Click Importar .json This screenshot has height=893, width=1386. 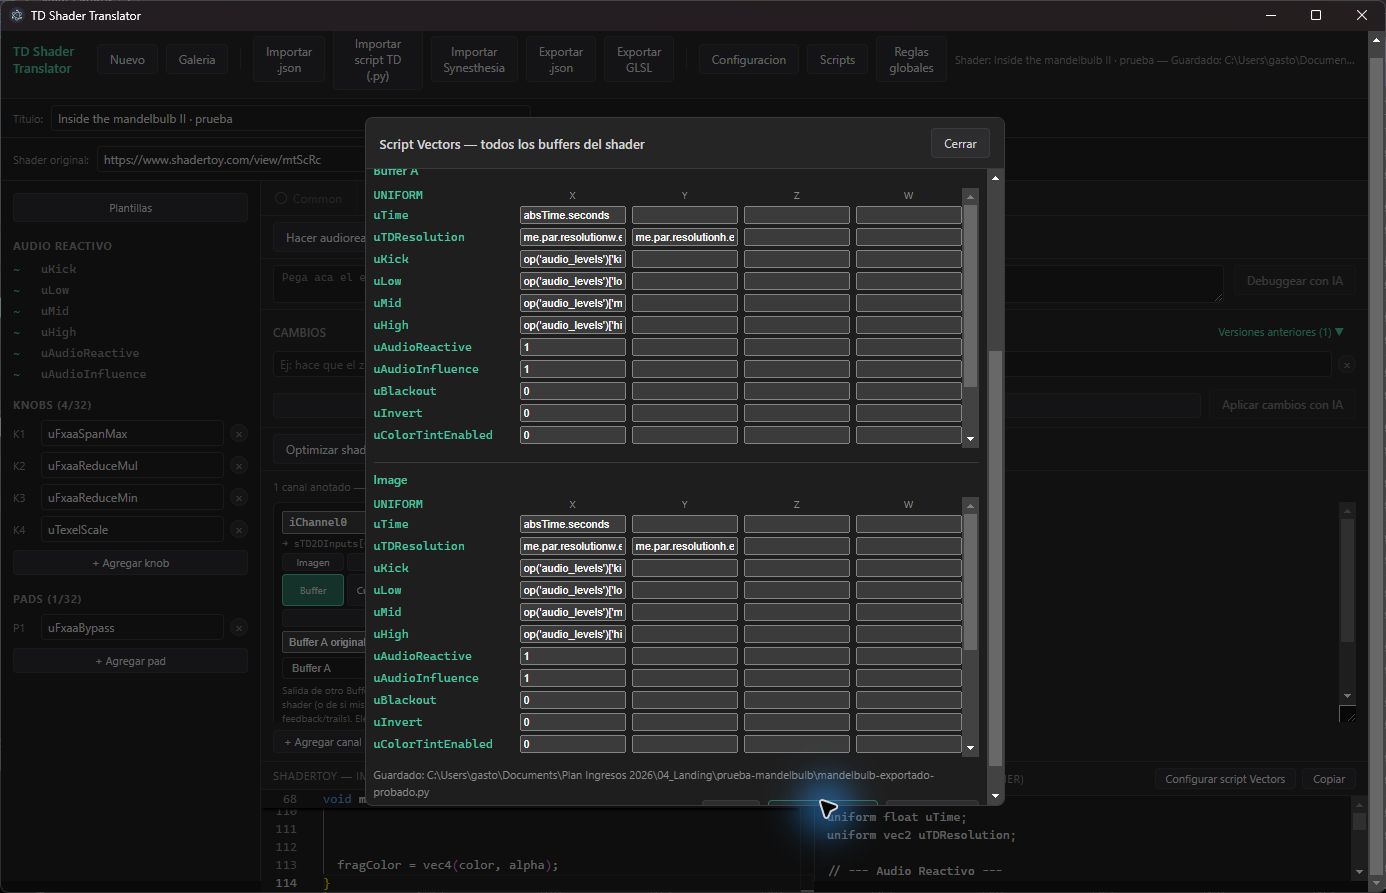coord(289,60)
